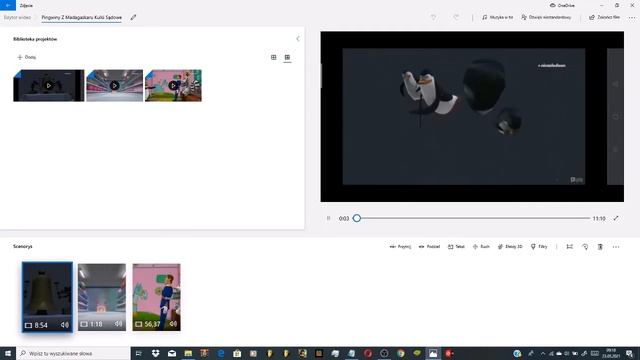This screenshot has height=360, width=640.
Task: Click the taskbar search box
Action: click(73, 353)
